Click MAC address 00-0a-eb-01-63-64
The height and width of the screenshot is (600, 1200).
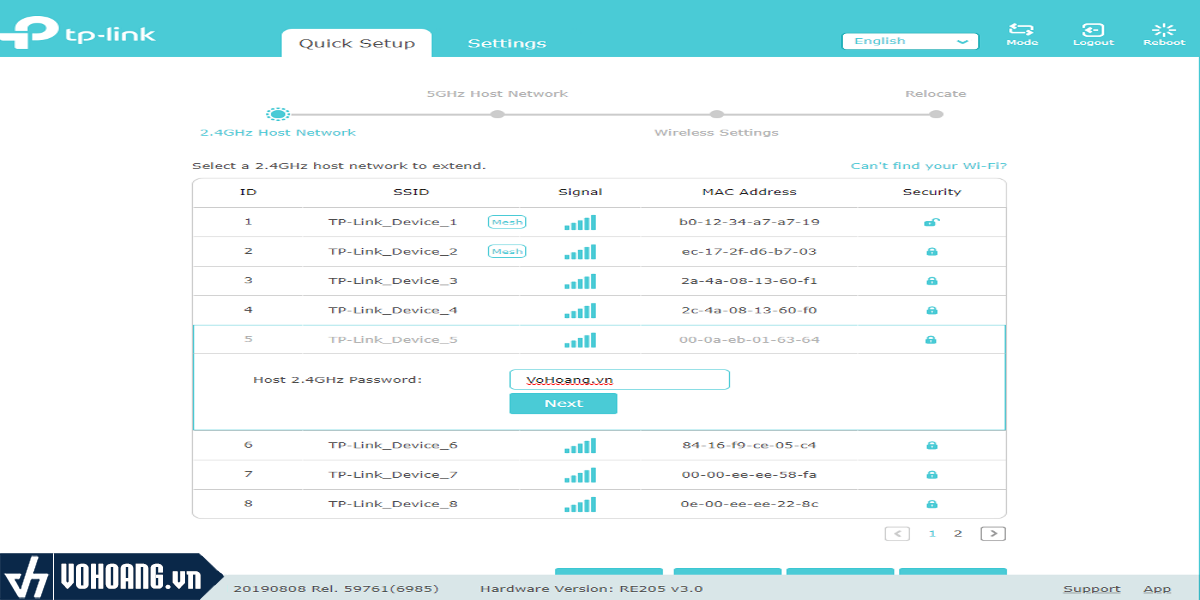749,340
